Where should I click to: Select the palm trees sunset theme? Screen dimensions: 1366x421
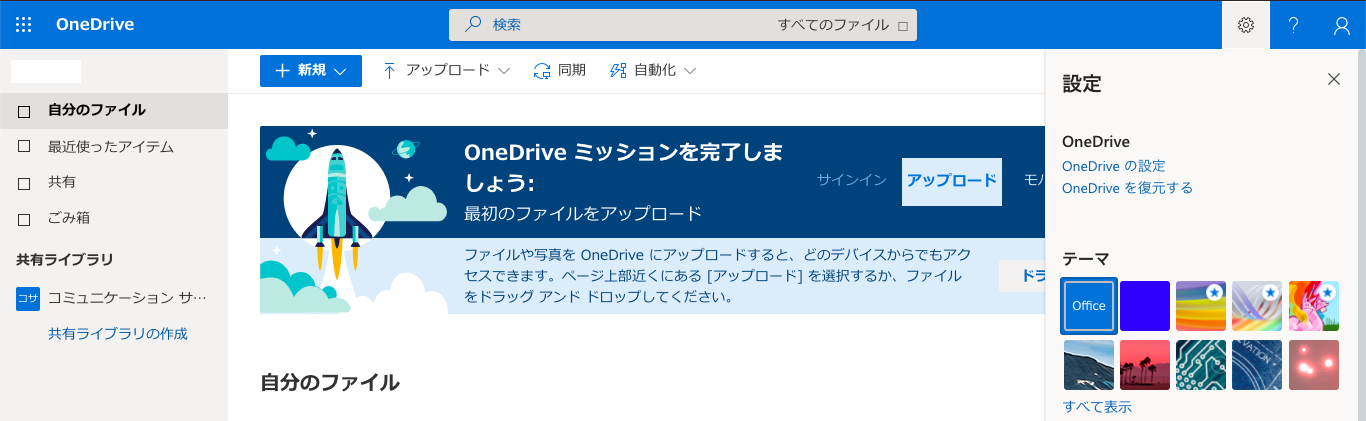[x=1145, y=365]
